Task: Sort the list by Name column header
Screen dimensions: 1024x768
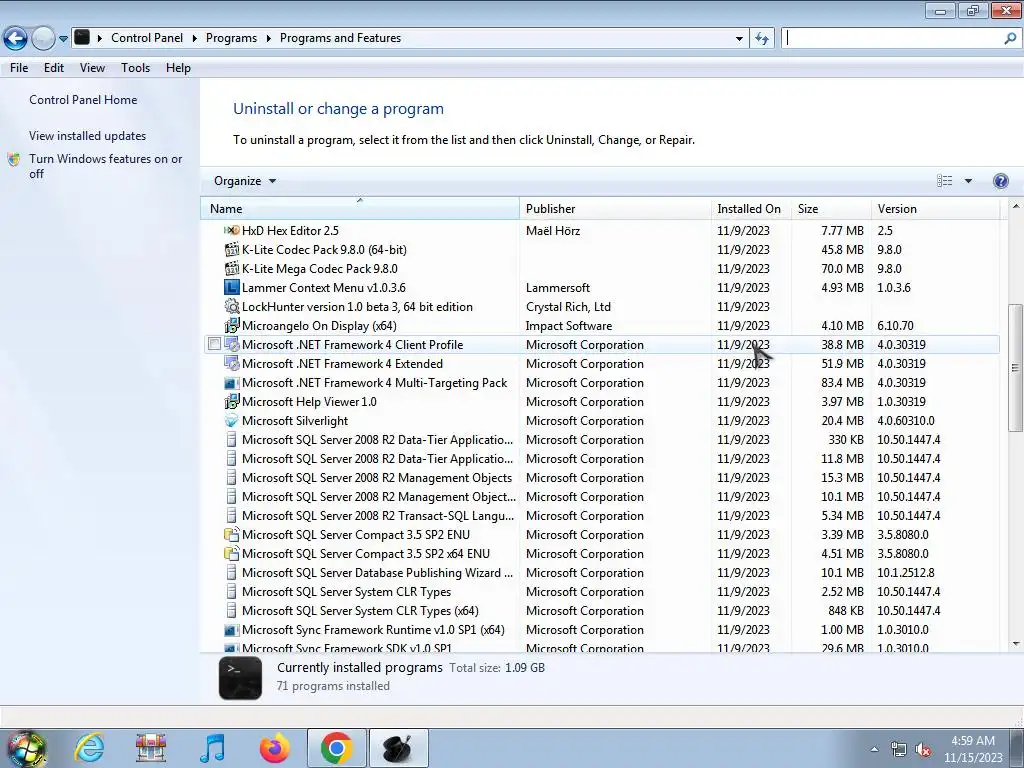Action: (360, 208)
